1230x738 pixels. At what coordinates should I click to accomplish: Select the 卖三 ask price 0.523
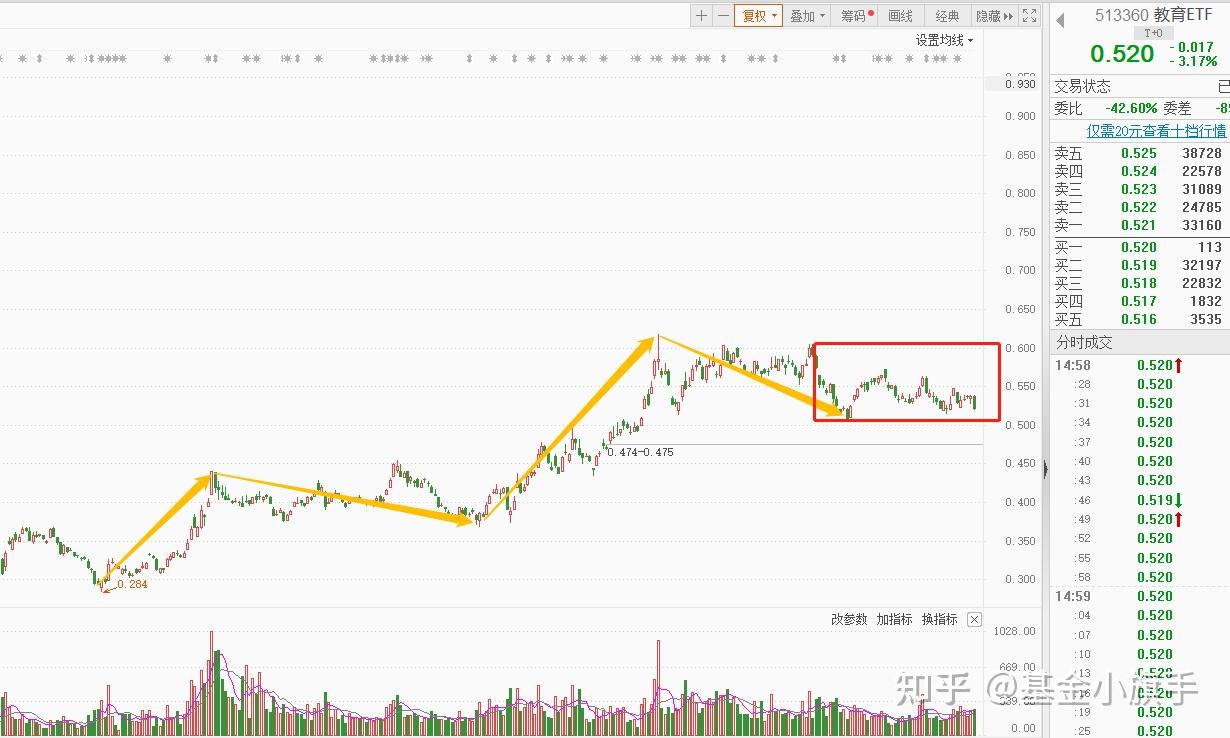click(1138, 189)
